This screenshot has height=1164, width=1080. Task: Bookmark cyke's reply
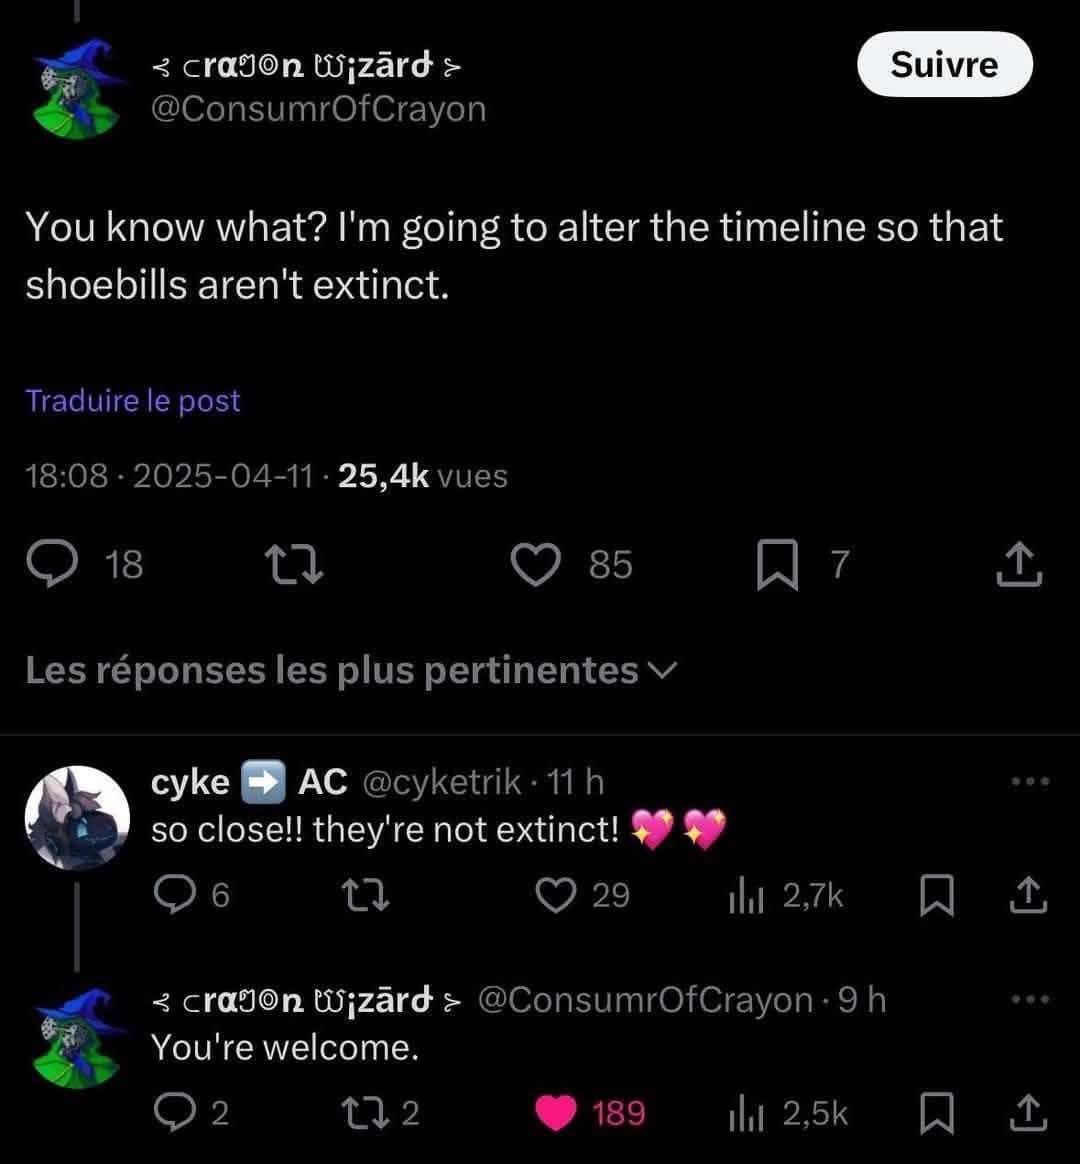coord(933,897)
